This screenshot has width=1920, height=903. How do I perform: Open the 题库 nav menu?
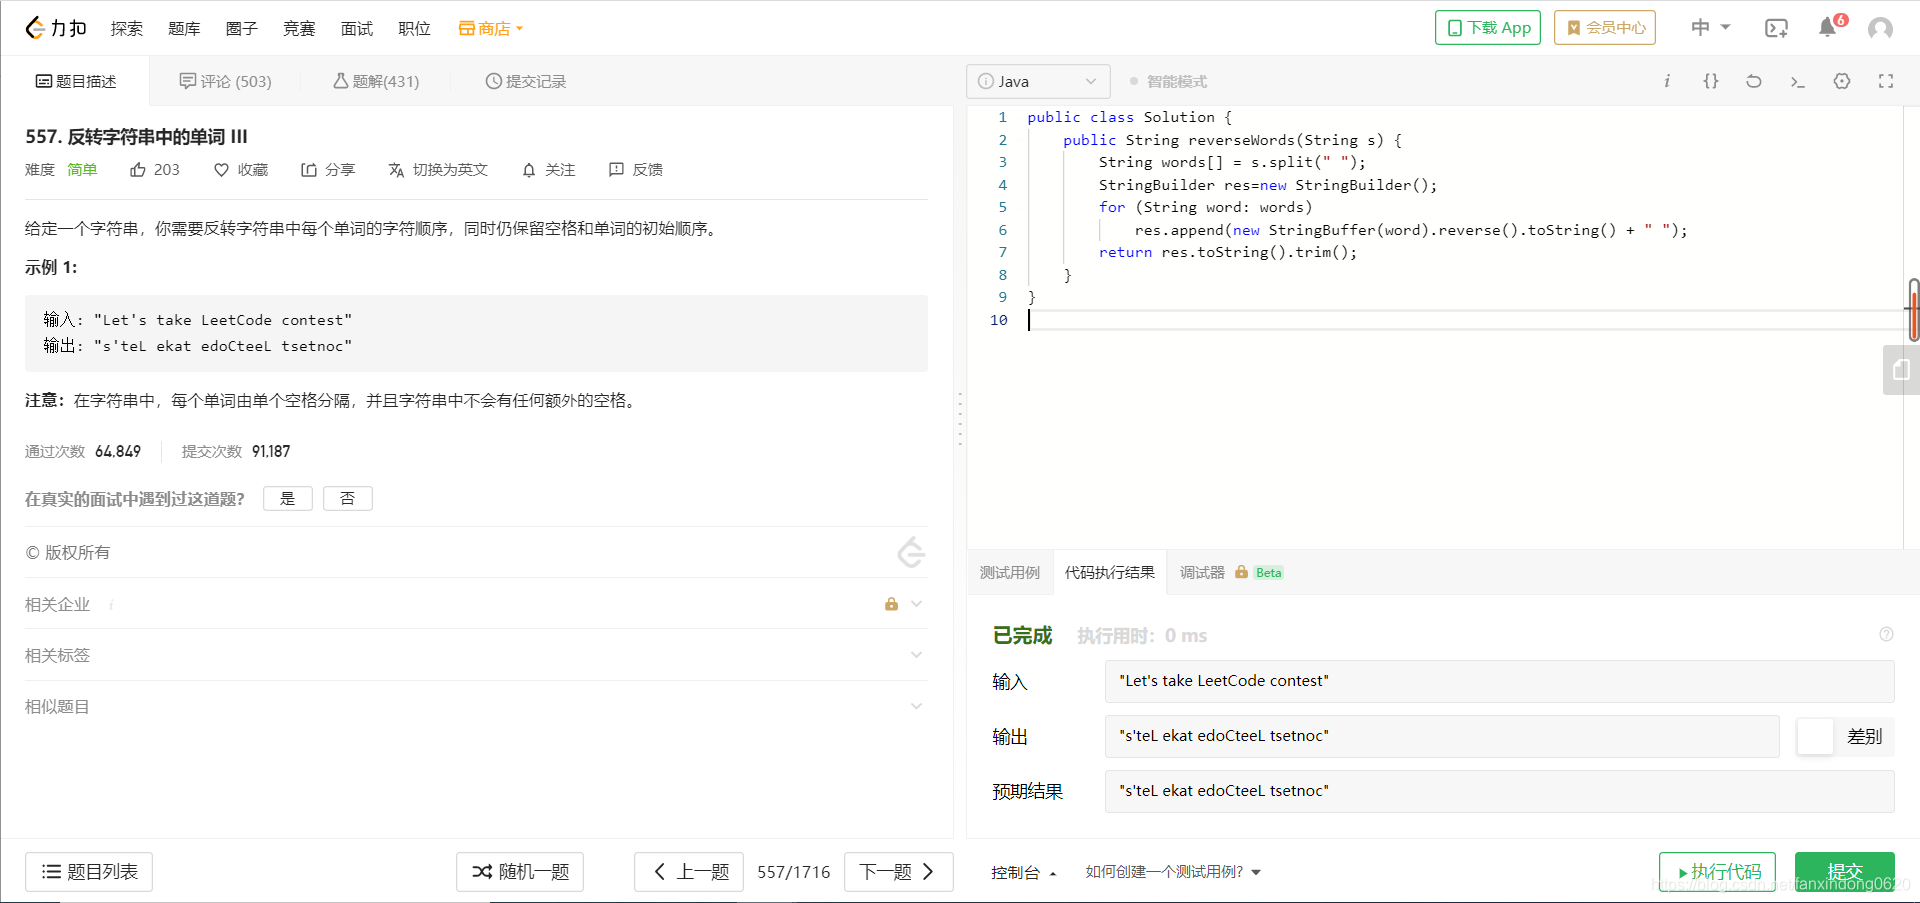[x=184, y=28]
